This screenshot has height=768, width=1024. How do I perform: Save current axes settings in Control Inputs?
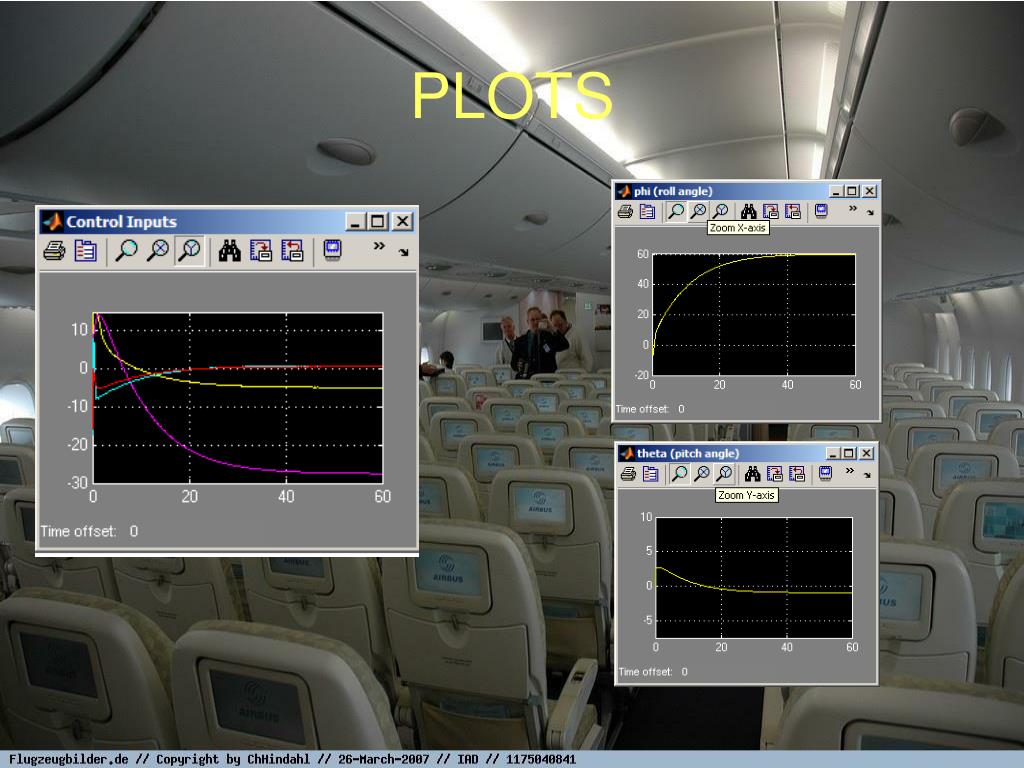260,251
